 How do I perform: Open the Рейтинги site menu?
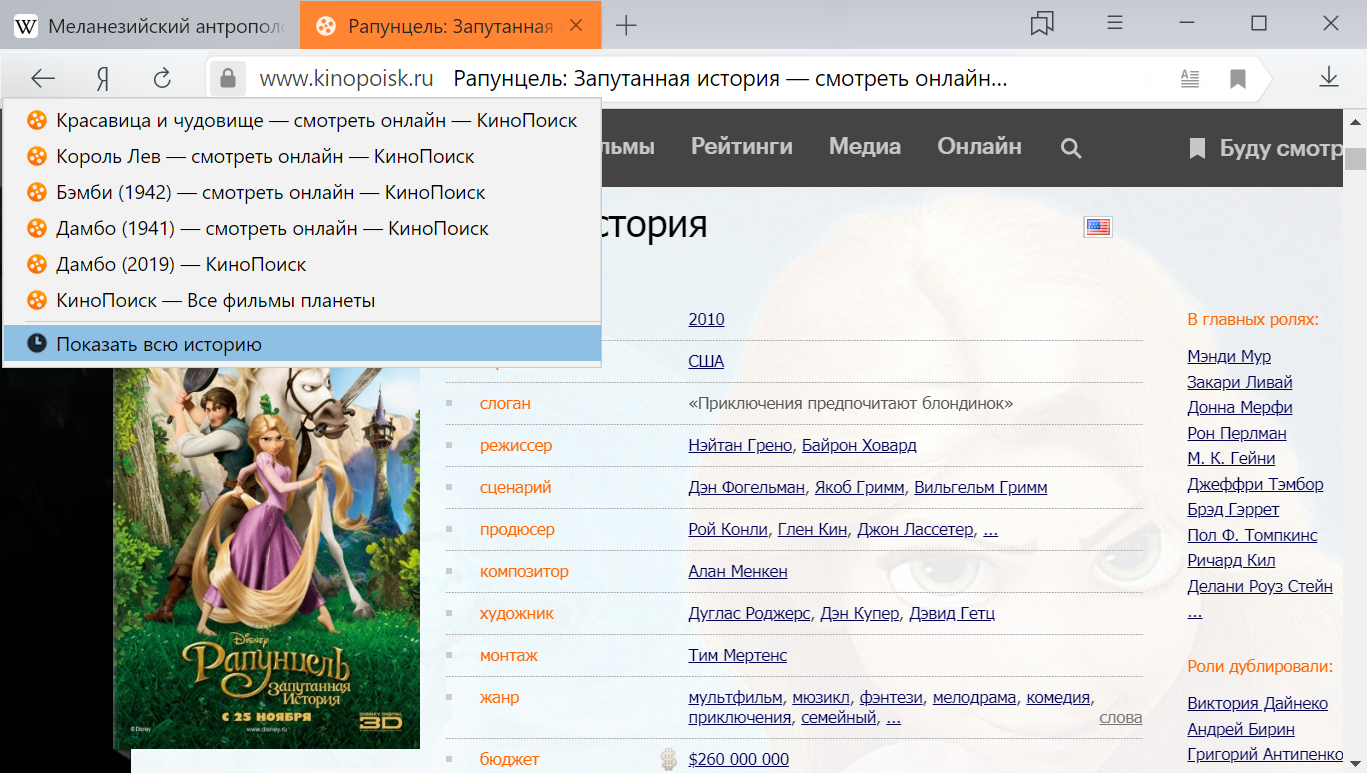[x=742, y=147]
